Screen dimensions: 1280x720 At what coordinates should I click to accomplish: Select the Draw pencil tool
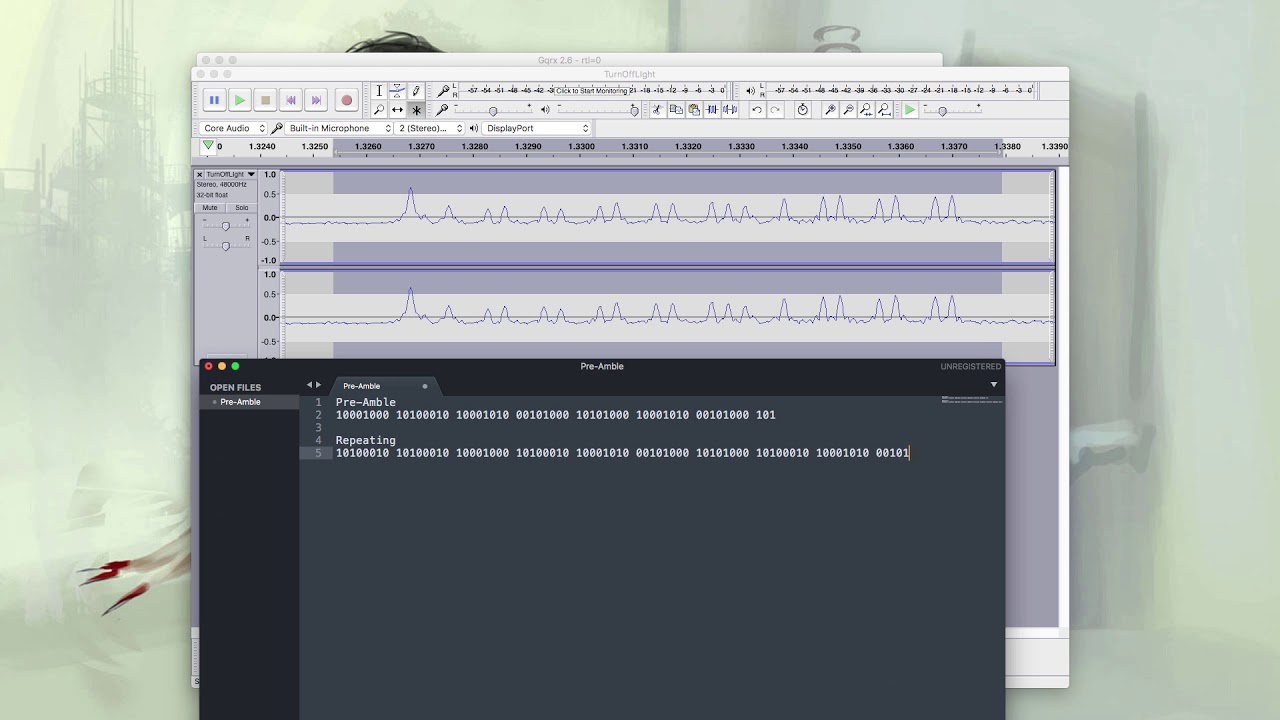[416, 91]
